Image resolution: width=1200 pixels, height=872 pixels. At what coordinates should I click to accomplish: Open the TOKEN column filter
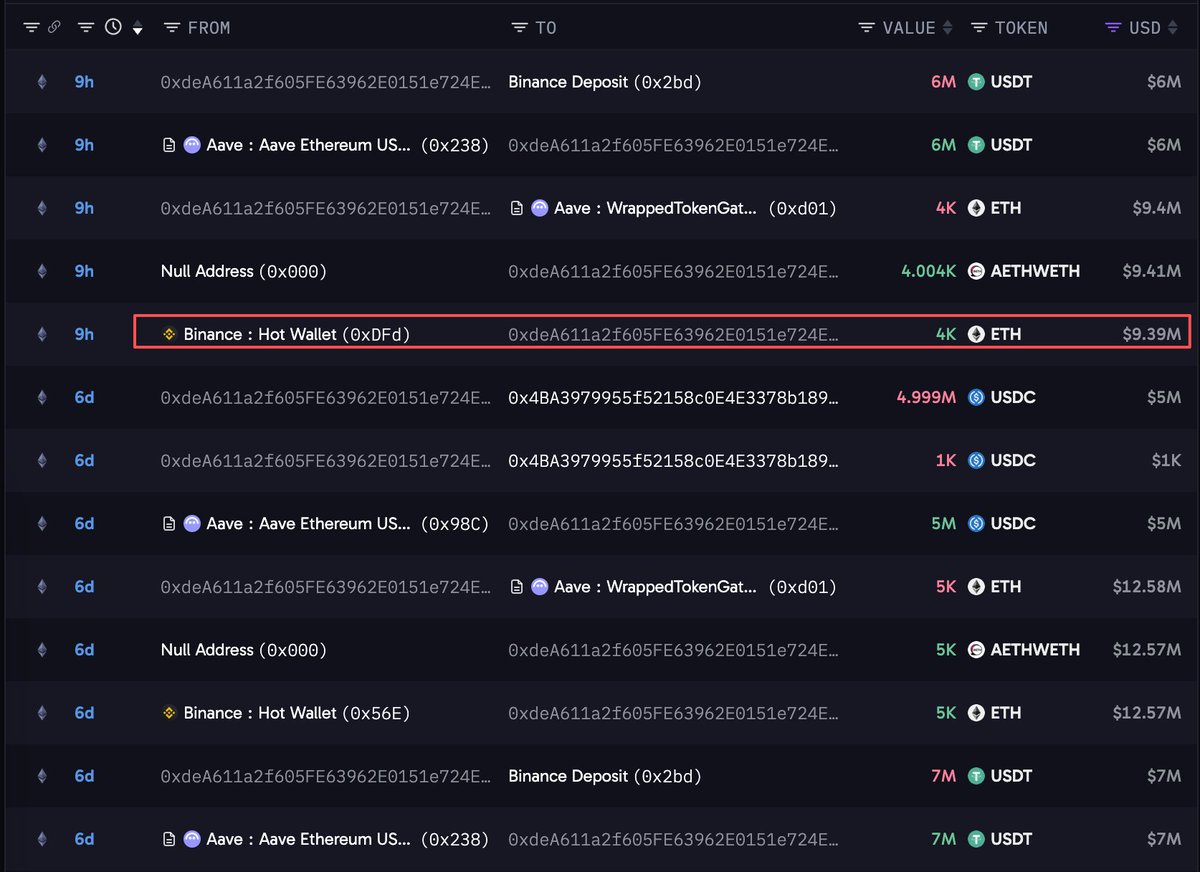pos(979,28)
